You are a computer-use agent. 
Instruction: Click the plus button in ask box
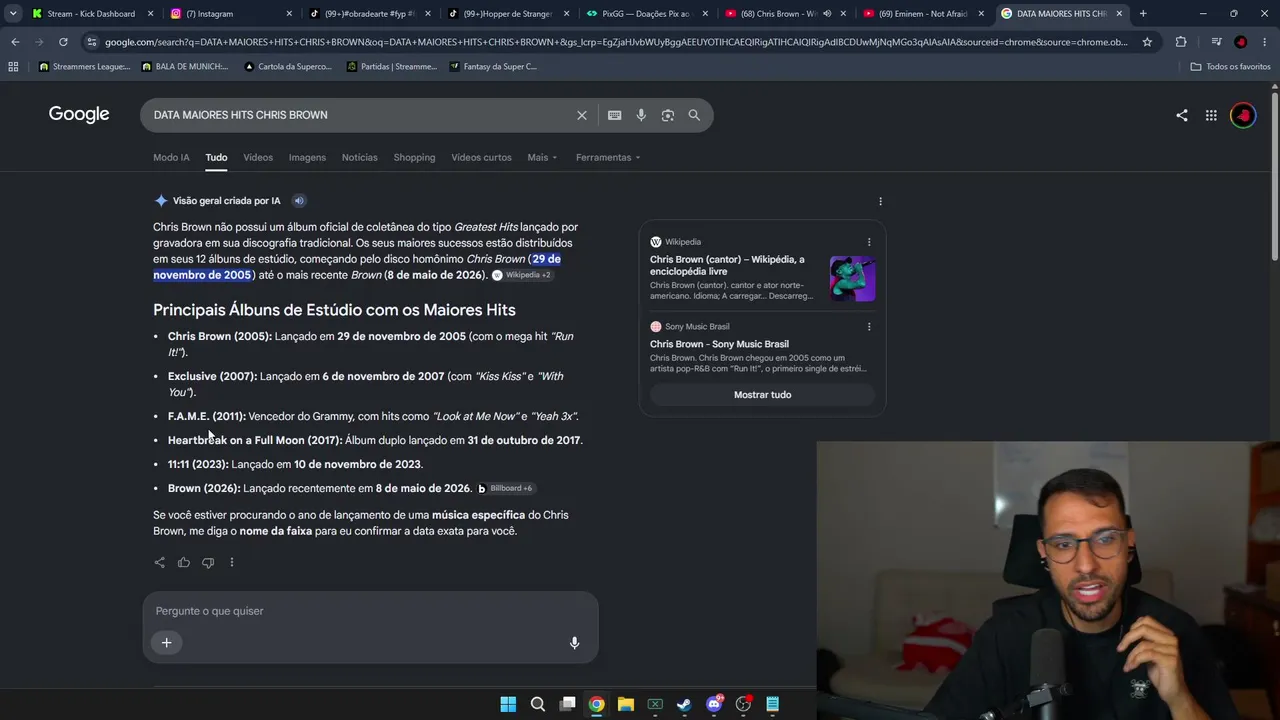point(167,642)
